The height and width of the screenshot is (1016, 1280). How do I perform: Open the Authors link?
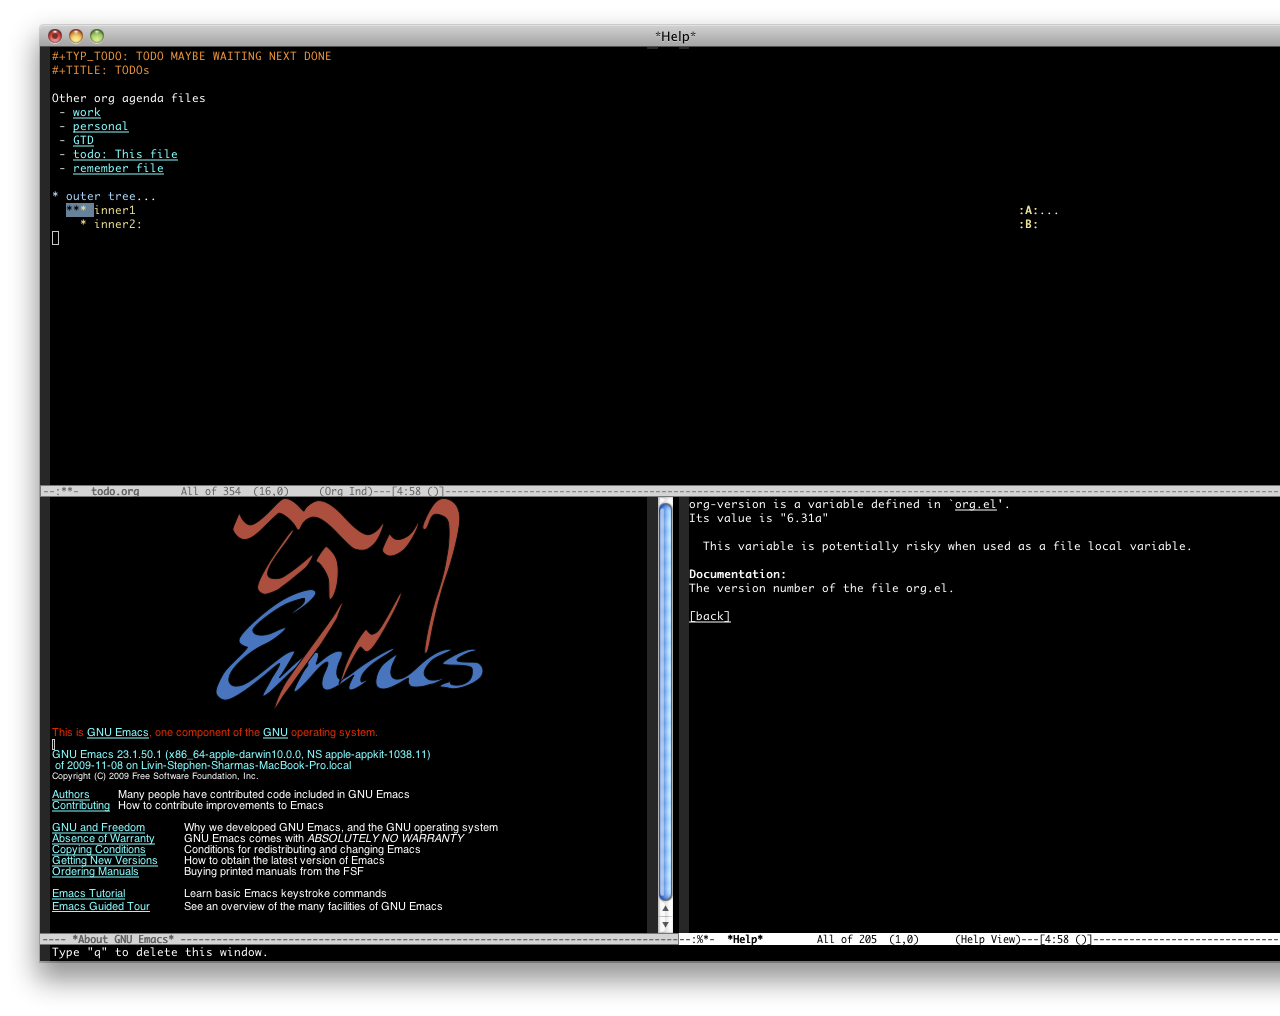[x=71, y=794]
